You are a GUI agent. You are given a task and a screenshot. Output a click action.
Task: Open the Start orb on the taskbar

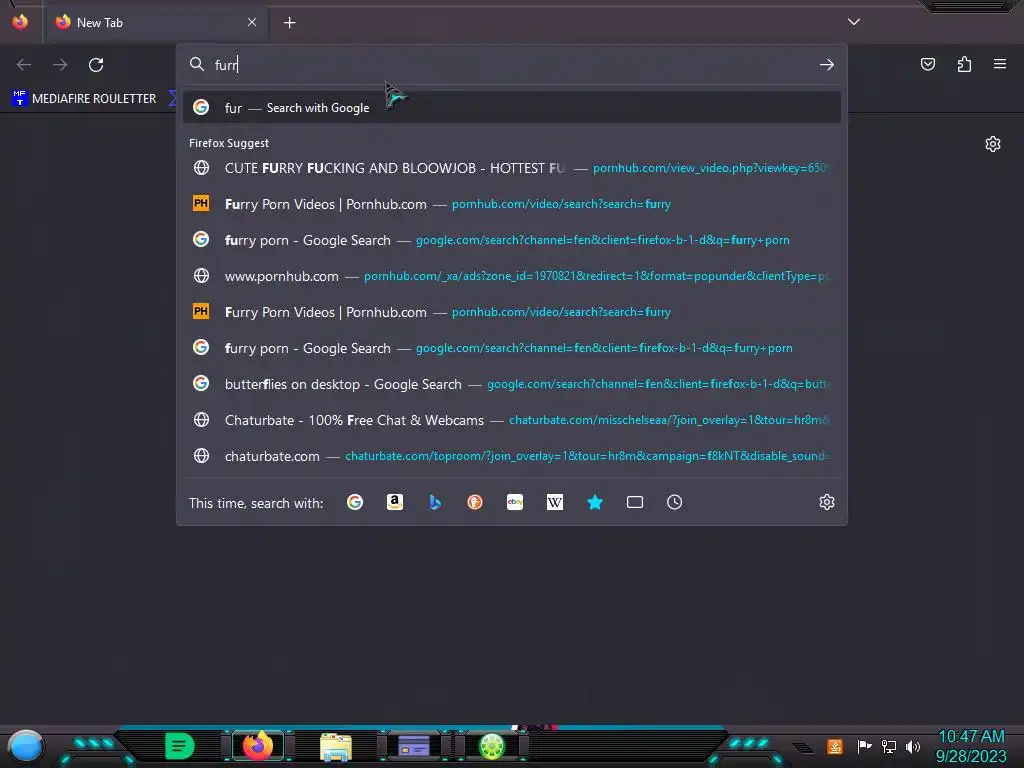(x=26, y=746)
